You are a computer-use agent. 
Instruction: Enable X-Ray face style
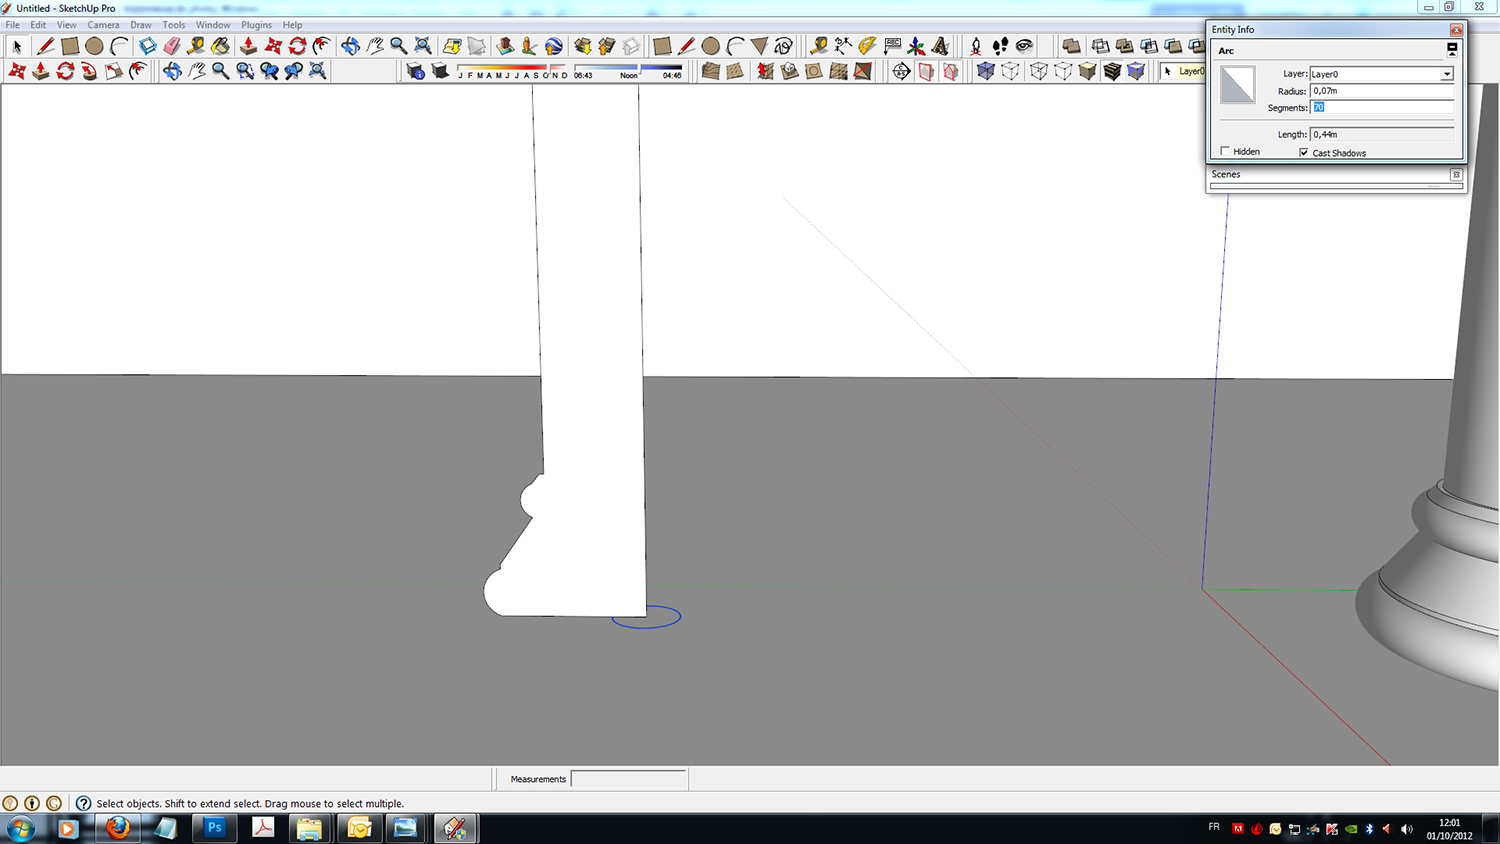coord(986,71)
